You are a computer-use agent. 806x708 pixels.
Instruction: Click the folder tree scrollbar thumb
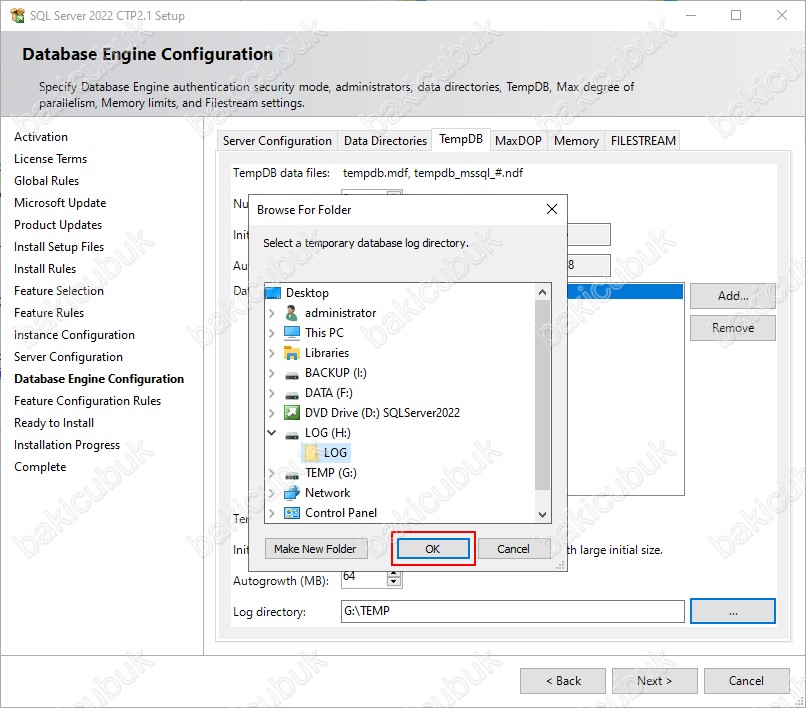click(542, 395)
